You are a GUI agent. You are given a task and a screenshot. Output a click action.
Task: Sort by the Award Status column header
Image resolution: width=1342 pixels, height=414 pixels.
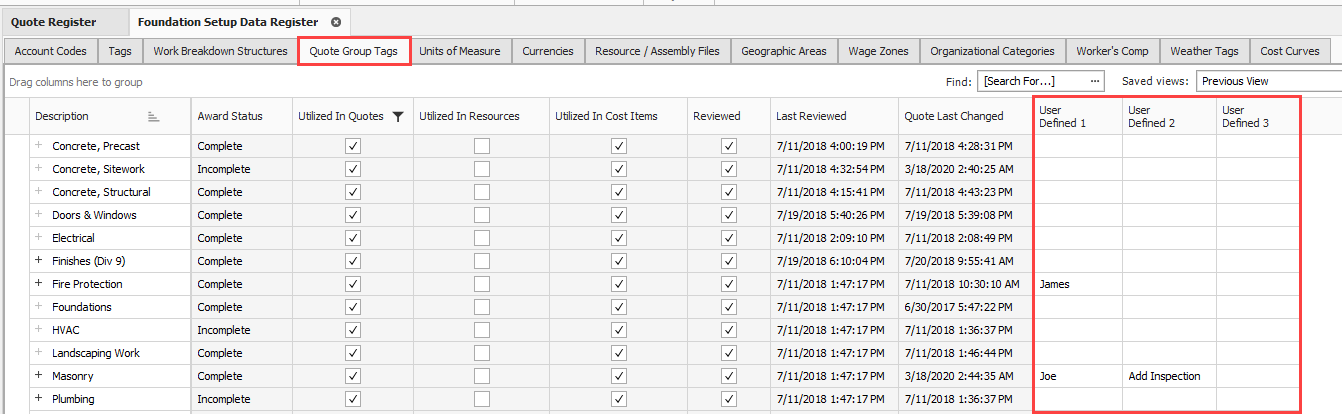coord(230,117)
